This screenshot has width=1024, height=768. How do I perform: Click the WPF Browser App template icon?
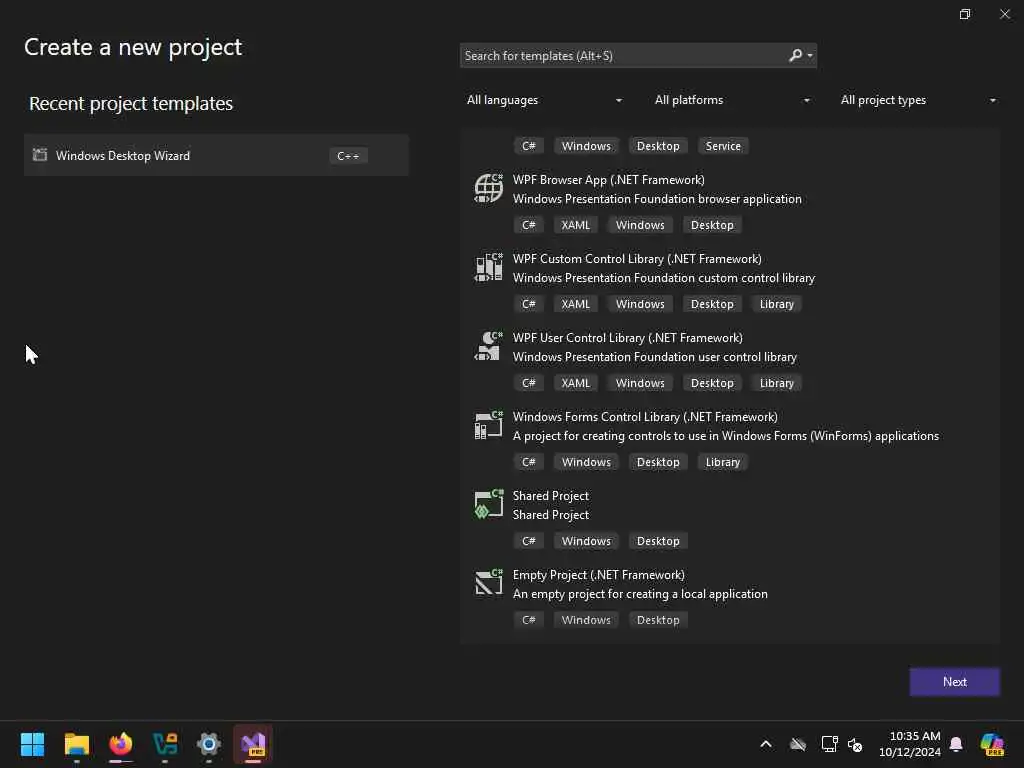point(488,189)
